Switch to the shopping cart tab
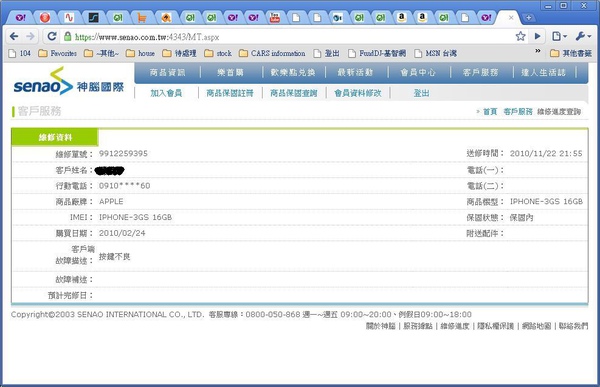This screenshot has width=600, height=387. pyautogui.click(x=142, y=18)
